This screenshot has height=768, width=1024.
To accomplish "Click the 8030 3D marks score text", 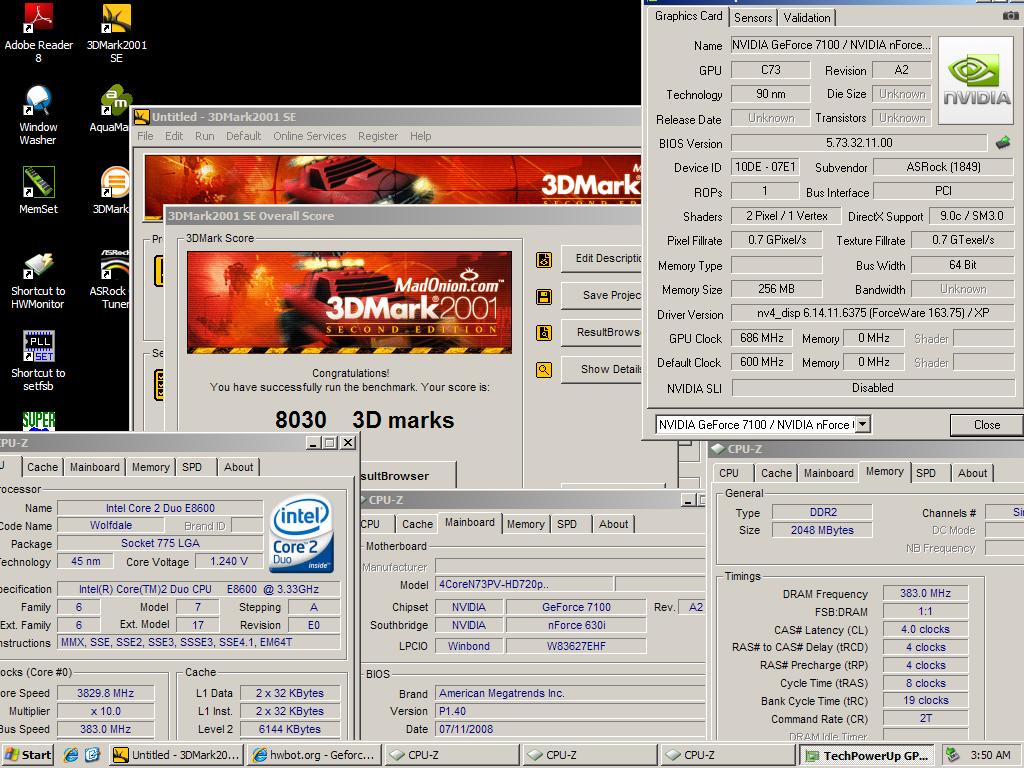I will click(x=364, y=420).
